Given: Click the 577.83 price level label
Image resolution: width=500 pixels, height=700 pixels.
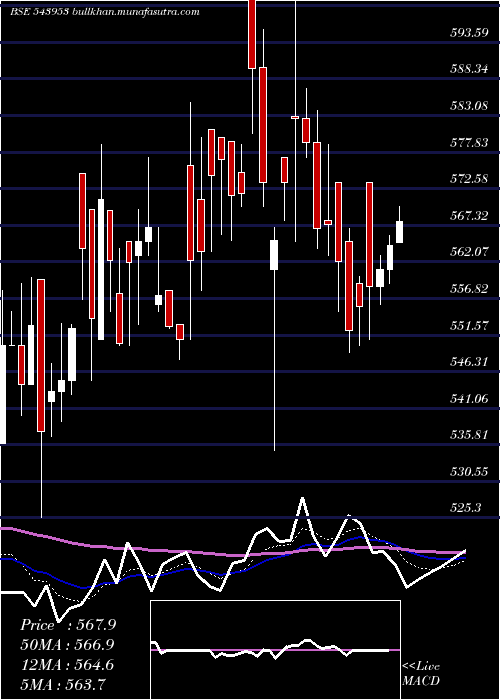Looking at the screenshot, I should point(468,142).
